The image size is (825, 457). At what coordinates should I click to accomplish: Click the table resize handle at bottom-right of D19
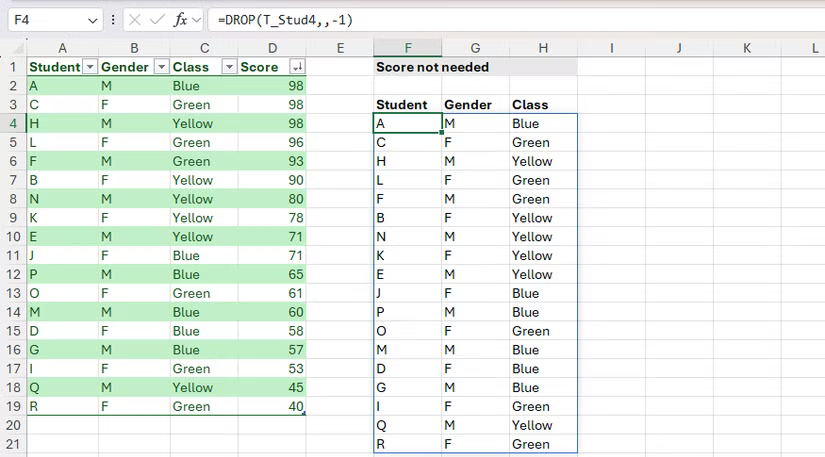pos(304,413)
